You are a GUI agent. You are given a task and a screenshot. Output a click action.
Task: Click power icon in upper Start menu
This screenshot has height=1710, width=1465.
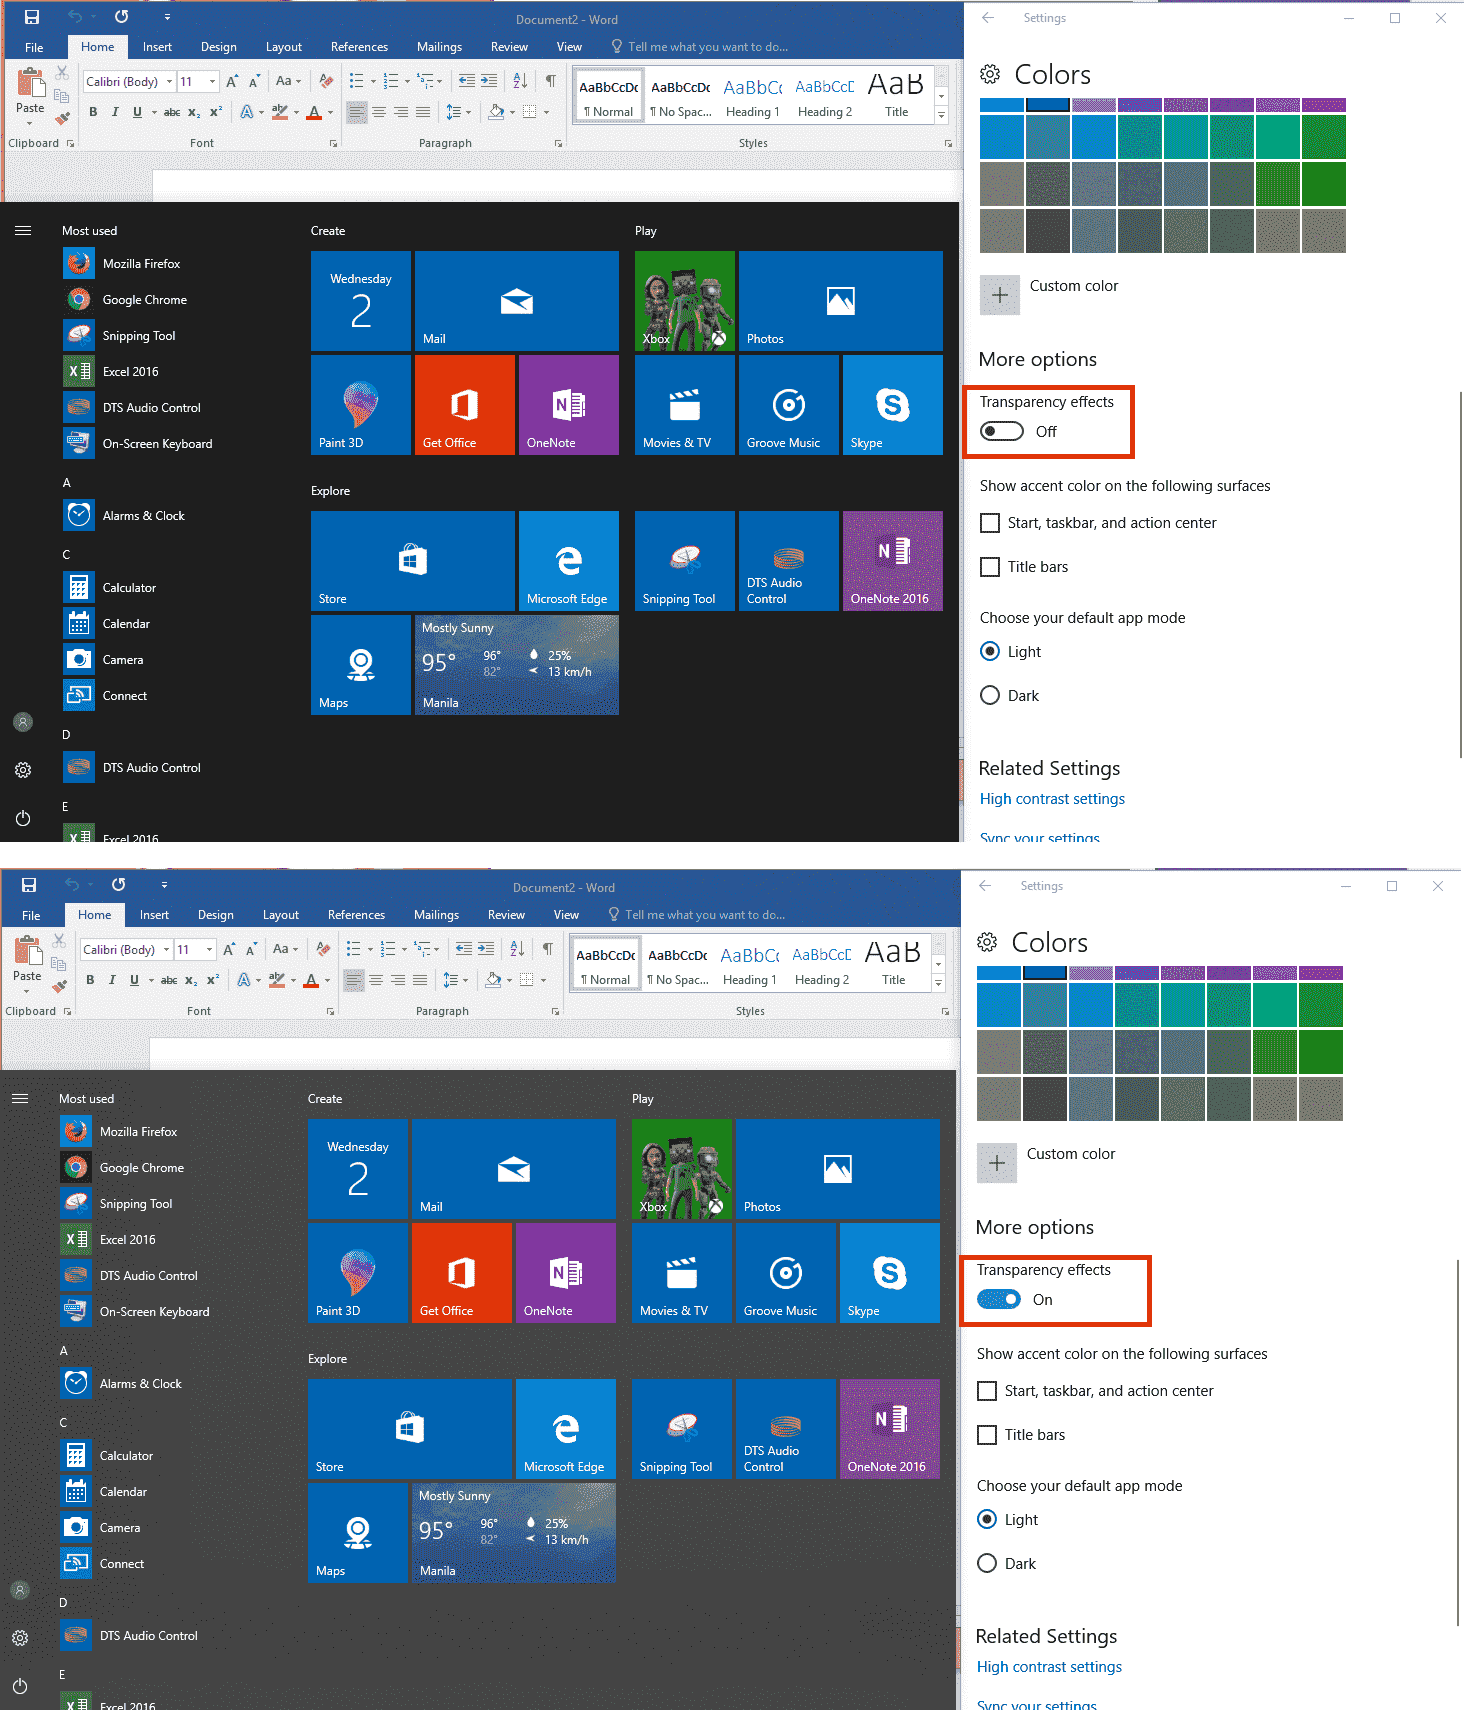tap(23, 818)
